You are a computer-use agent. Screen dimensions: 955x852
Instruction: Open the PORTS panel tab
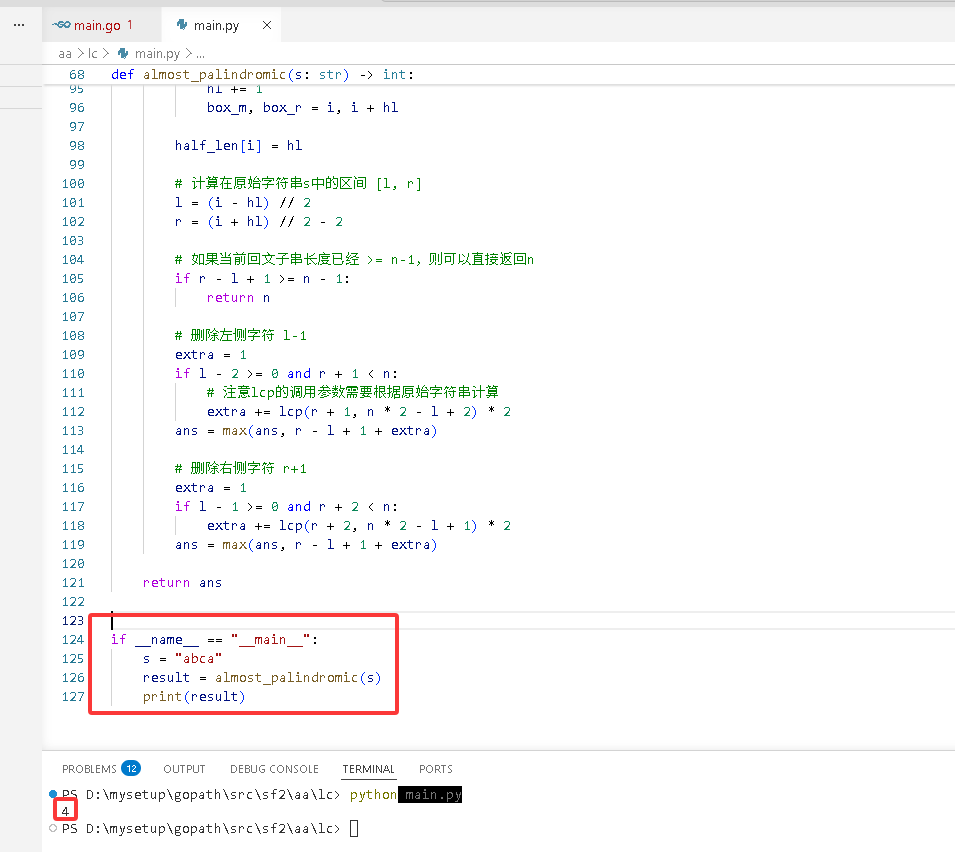point(435,769)
